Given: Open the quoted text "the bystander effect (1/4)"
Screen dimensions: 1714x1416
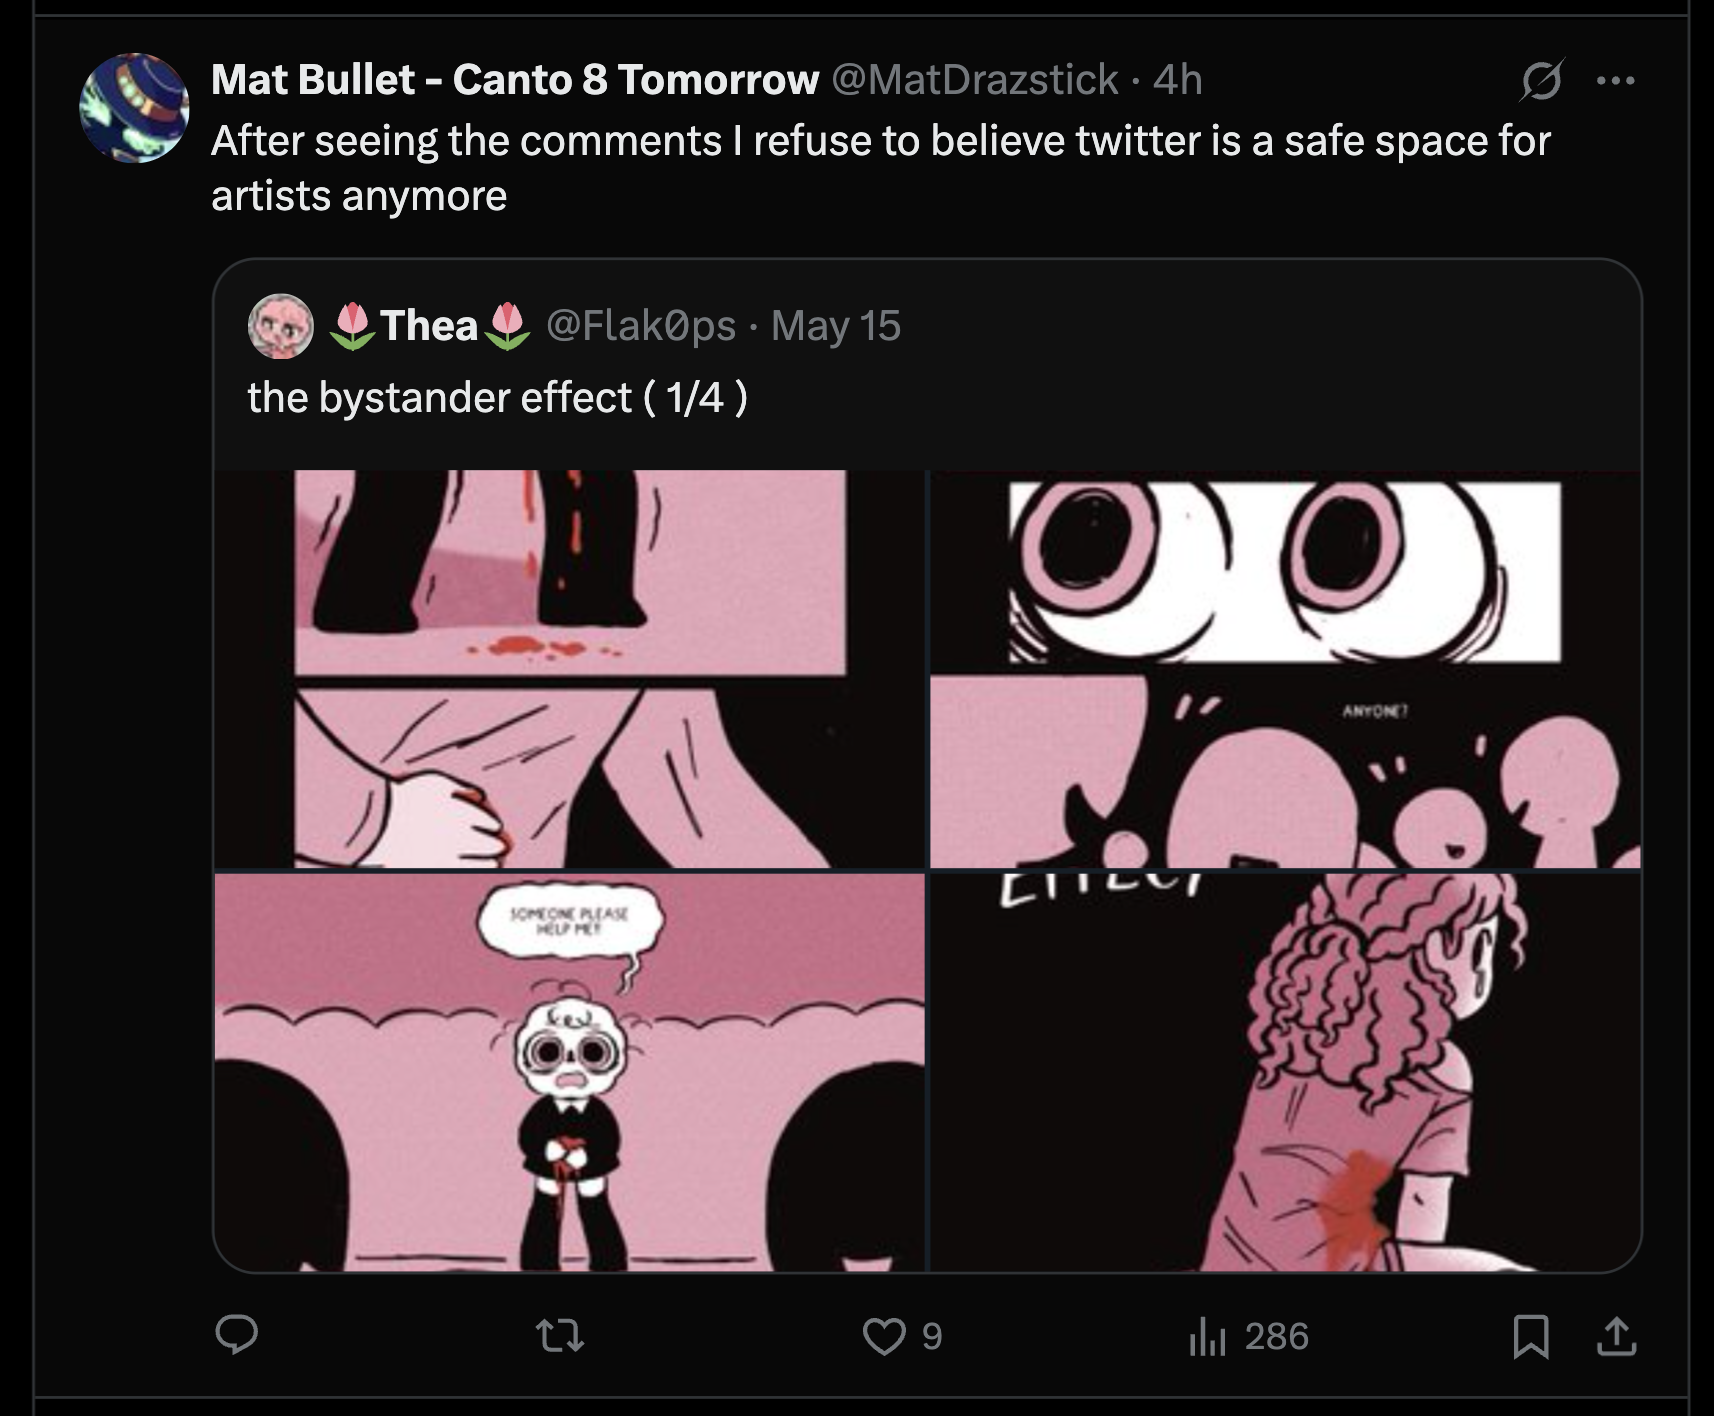Looking at the screenshot, I should pos(497,398).
